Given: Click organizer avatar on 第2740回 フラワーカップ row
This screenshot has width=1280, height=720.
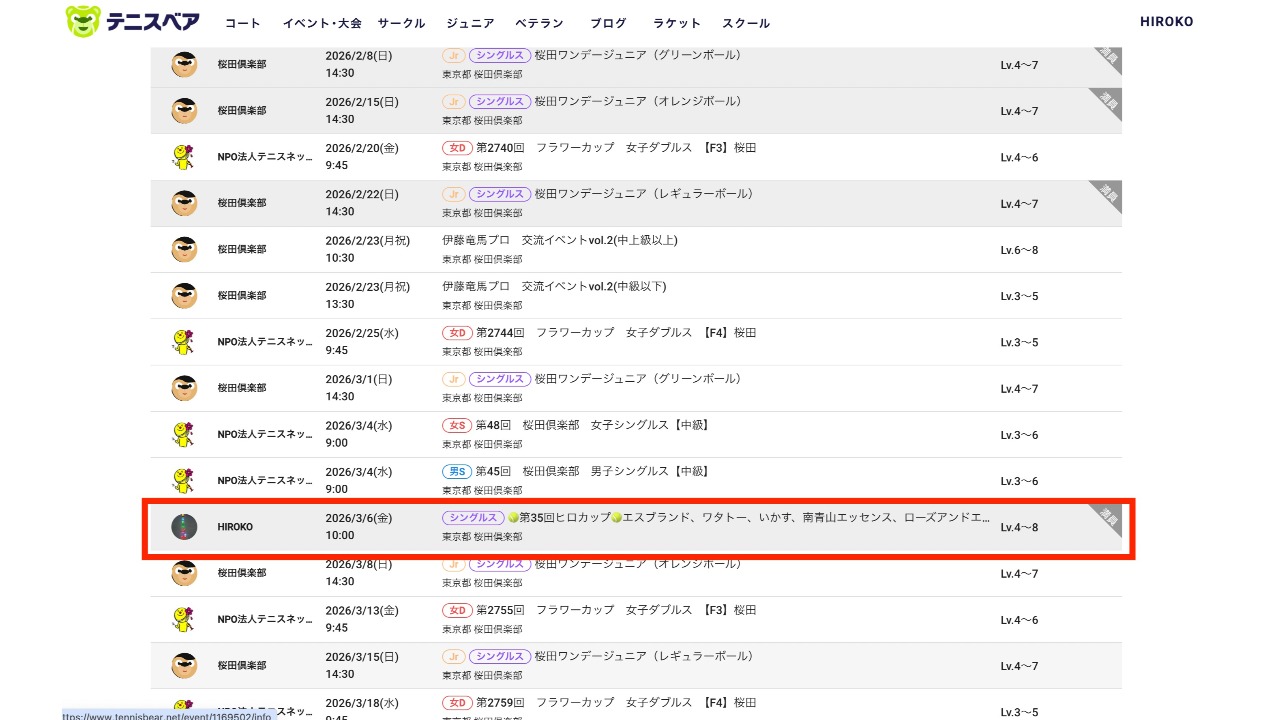Looking at the screenshot, I should pos(184,157).
